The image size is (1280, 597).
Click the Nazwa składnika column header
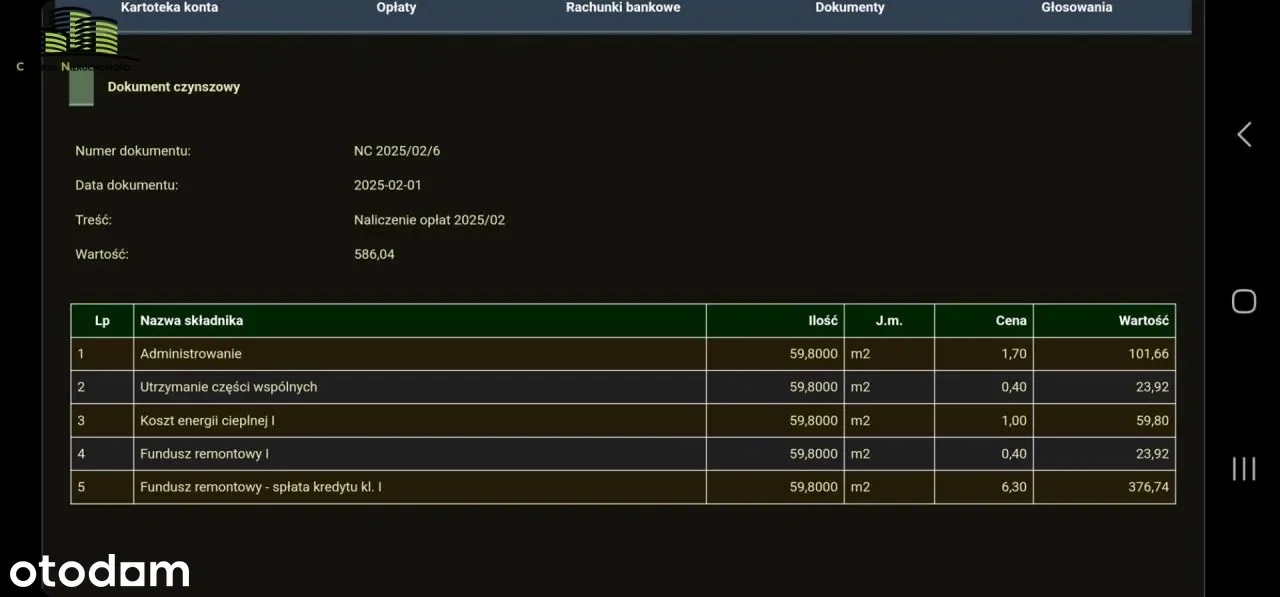191,321
